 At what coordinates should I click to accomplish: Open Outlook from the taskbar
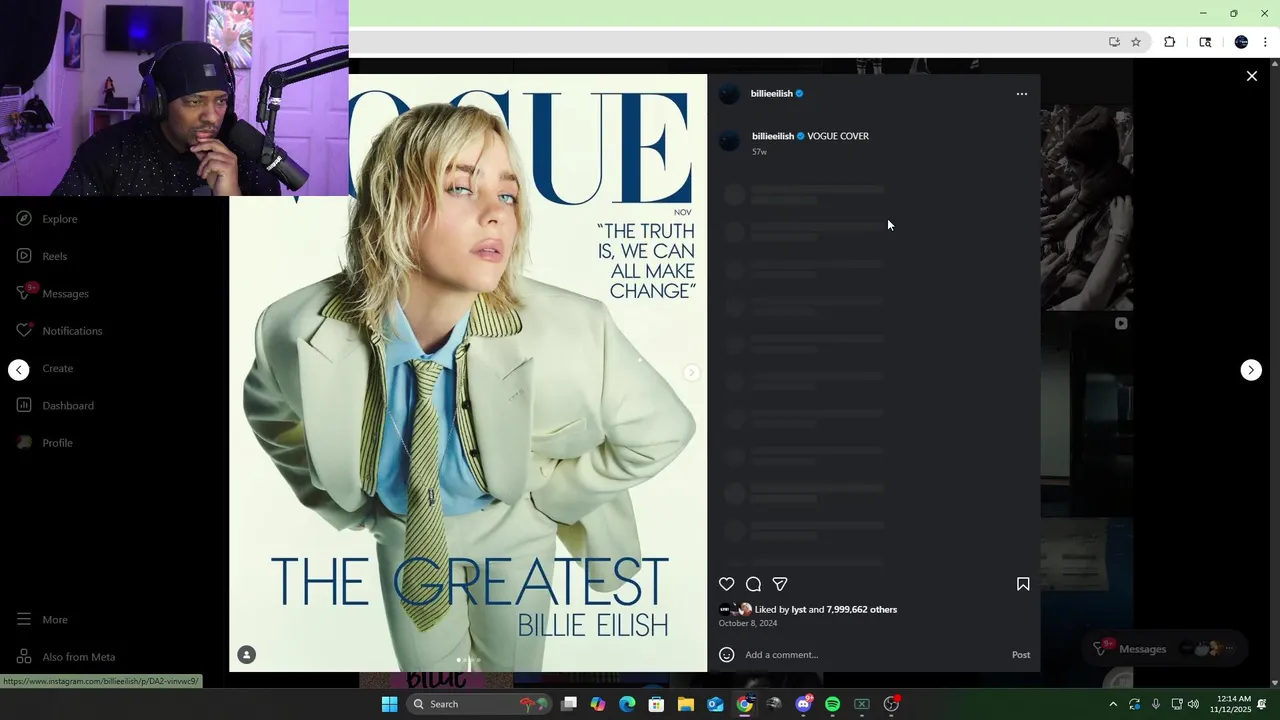pyautogui.click(x=715, y=704)
